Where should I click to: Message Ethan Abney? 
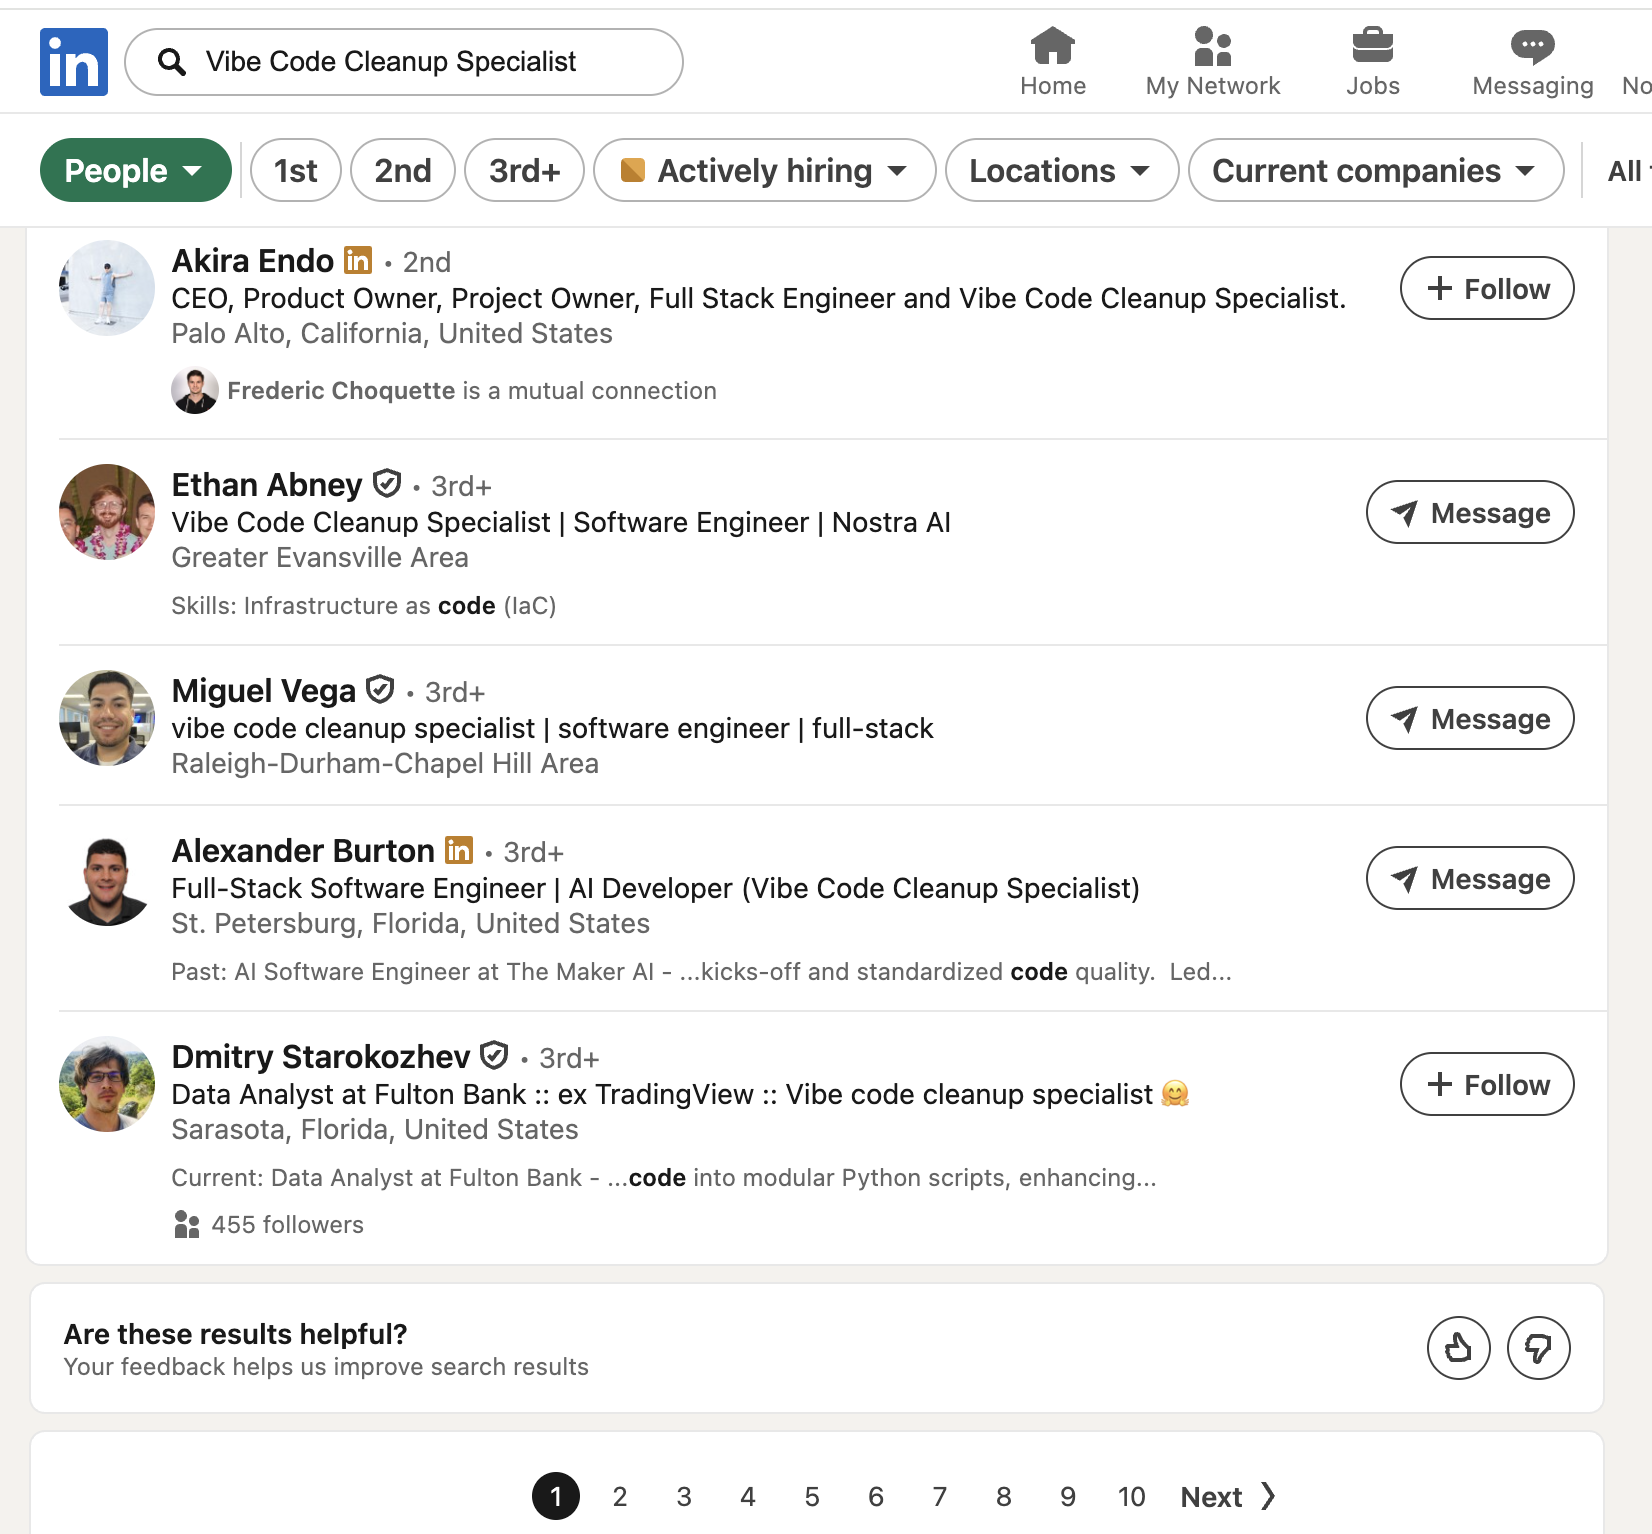coord(1469,513)
